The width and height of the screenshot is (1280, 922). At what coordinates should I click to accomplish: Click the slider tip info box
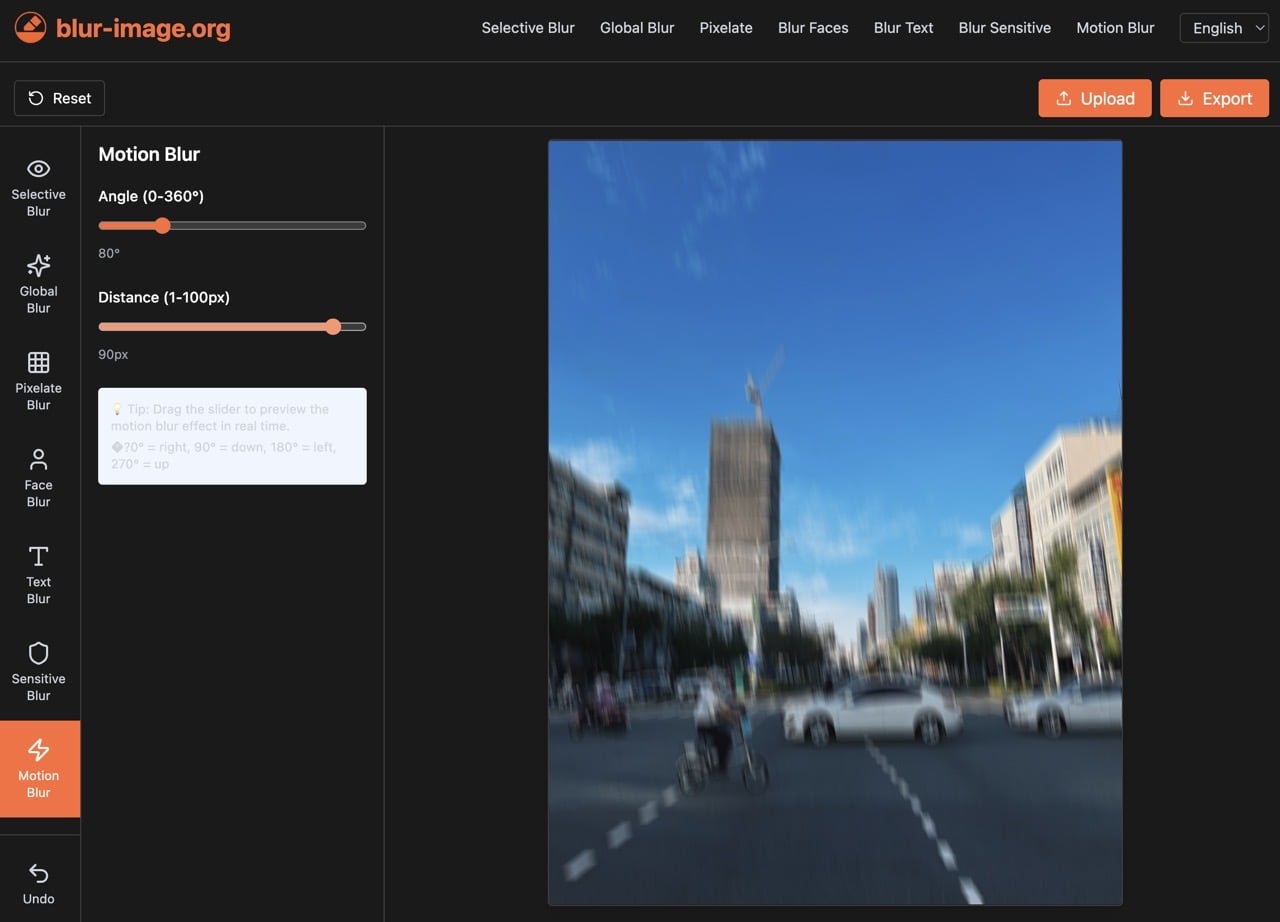[232, 436]
